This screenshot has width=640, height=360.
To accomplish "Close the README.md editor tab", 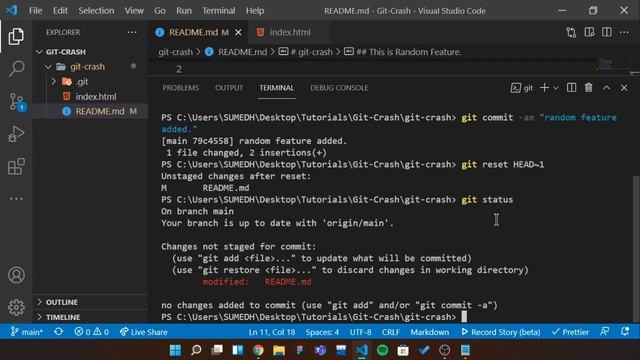I will point(238,32).
